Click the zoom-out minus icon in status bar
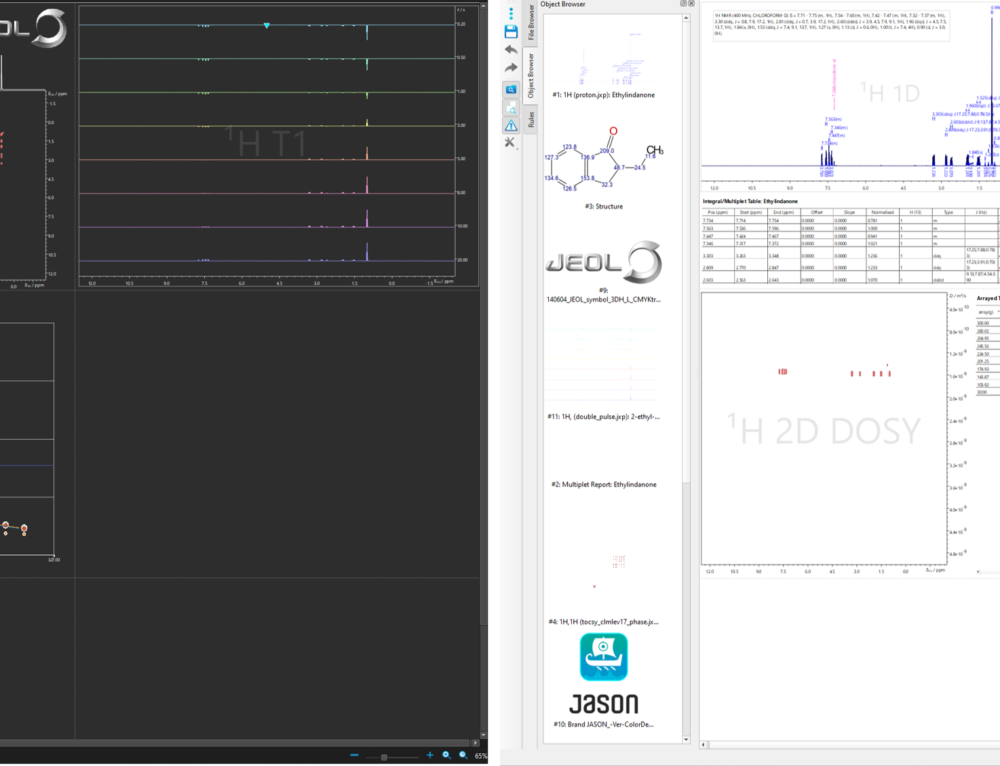Screen dimensions: 1000x766 click(x=356, y=756)
